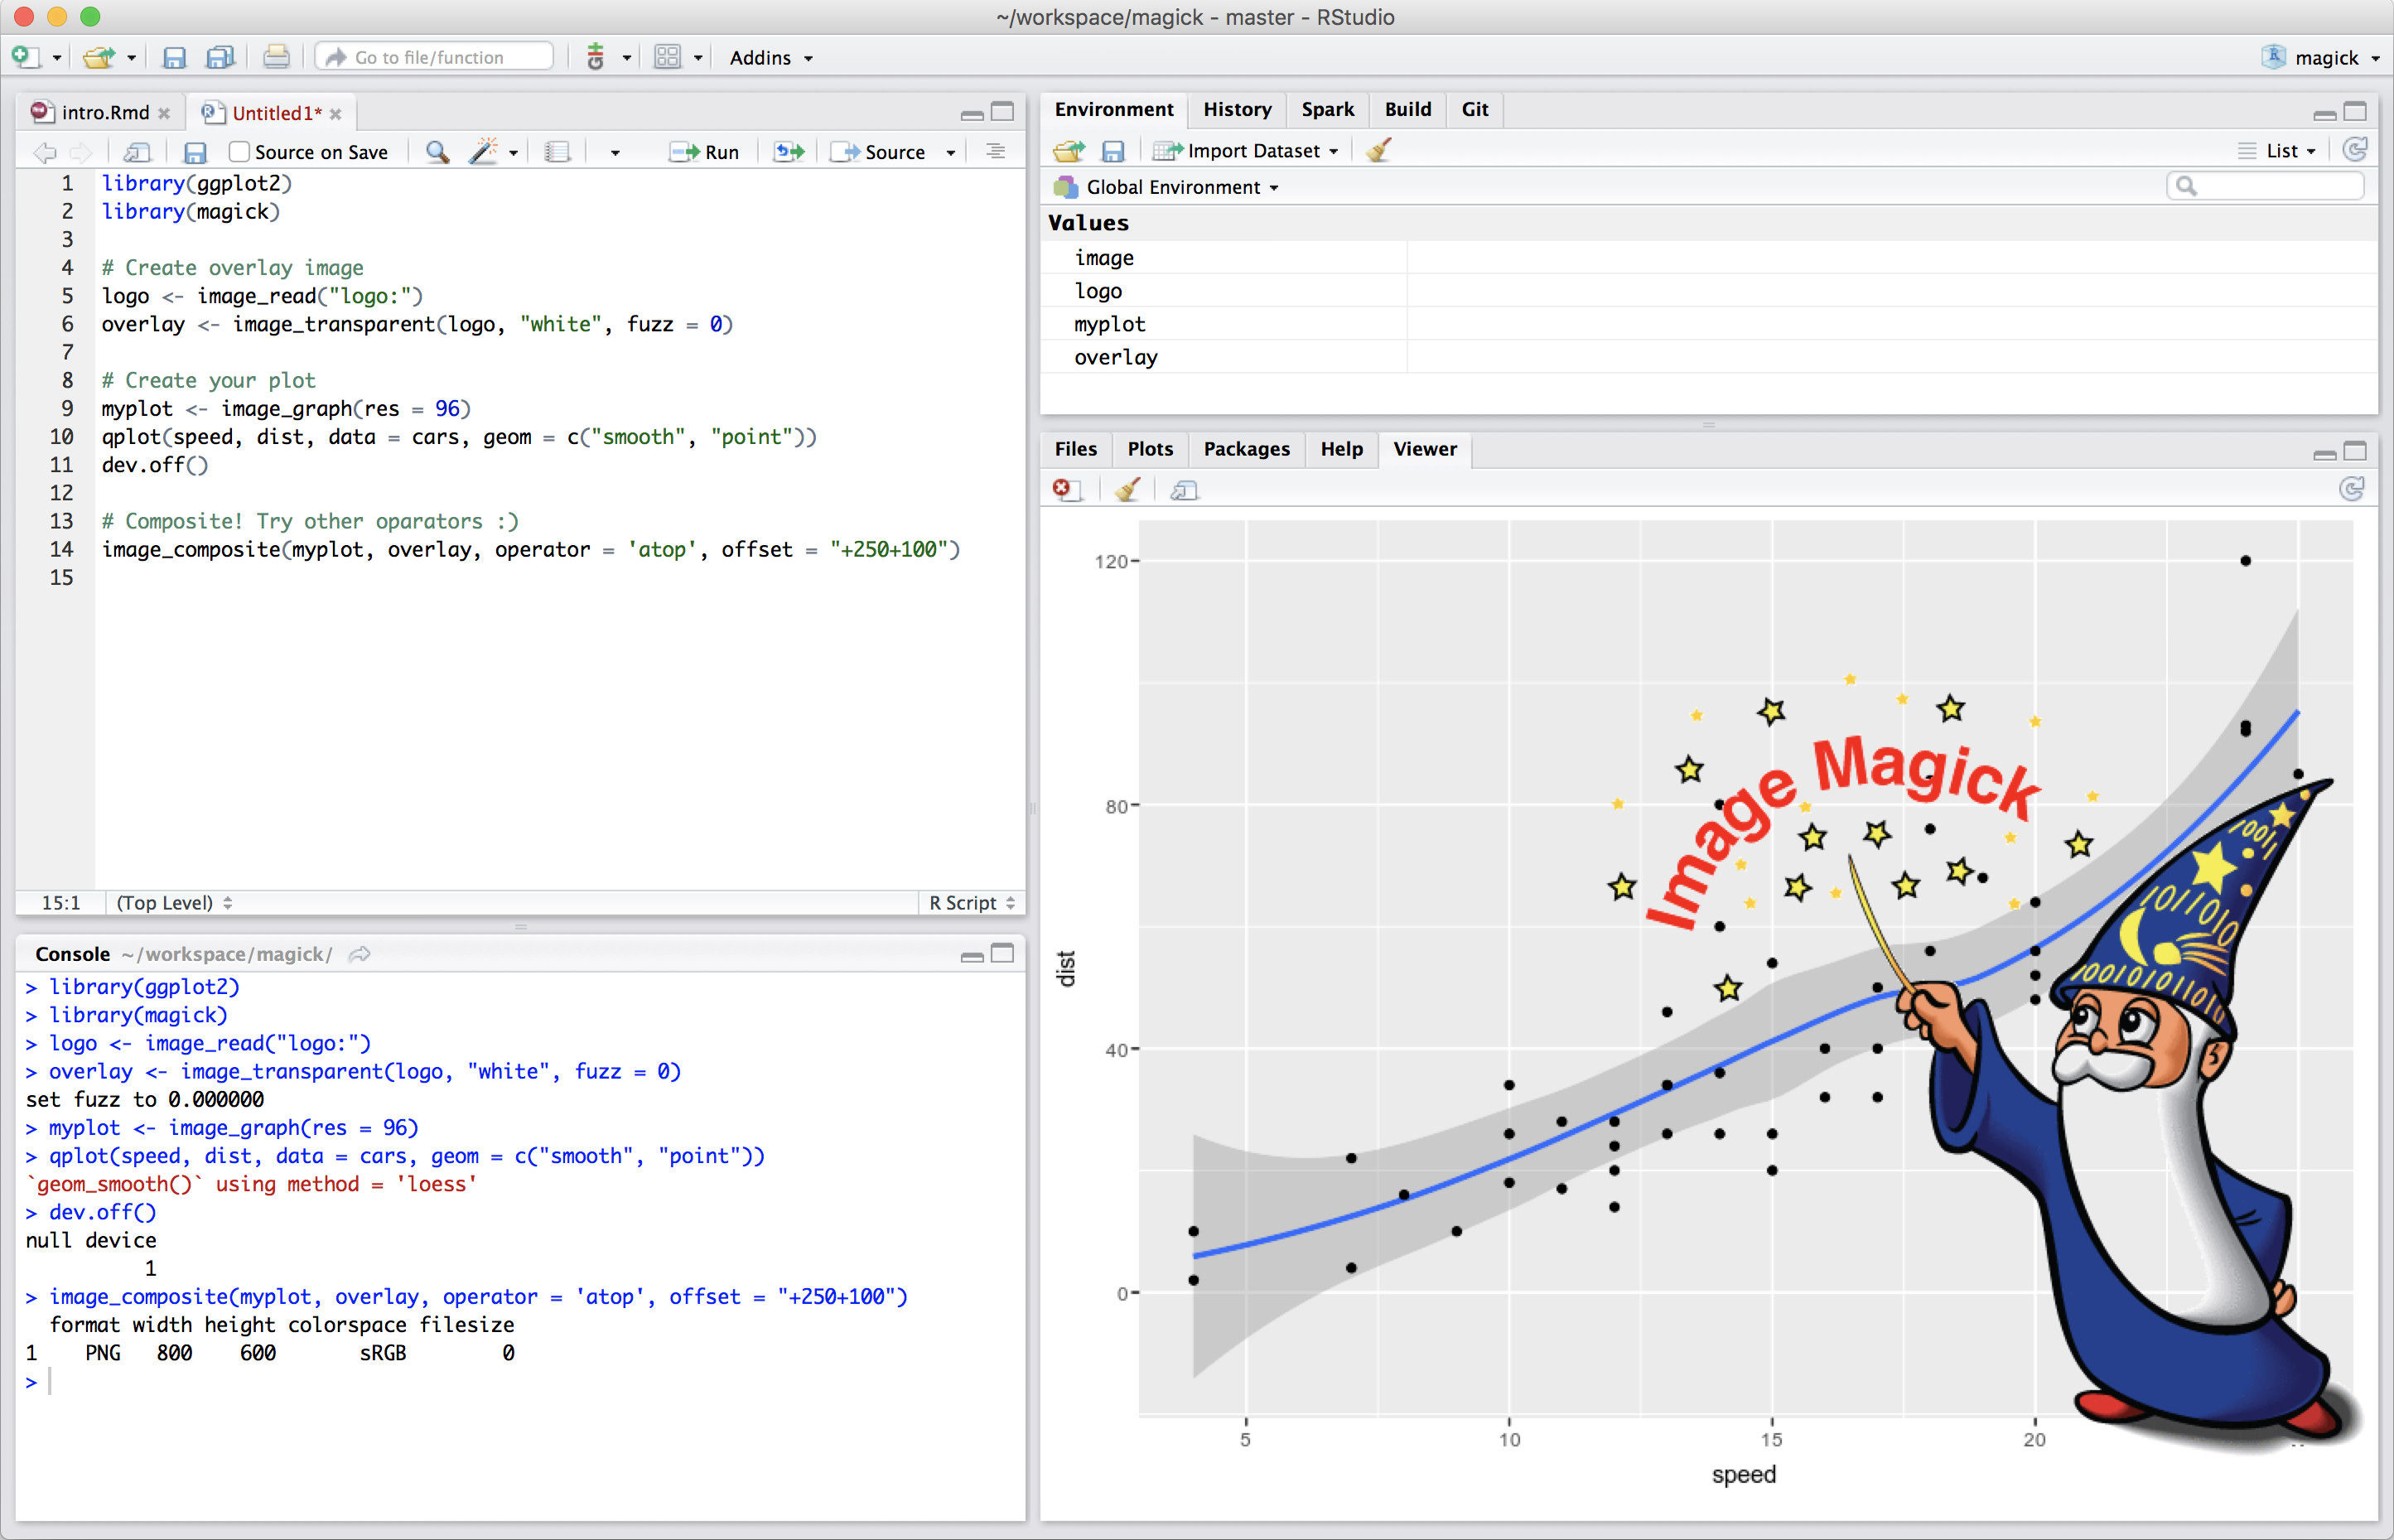Open the (Top Level) scope selector
Viewport: 2394px width, 1540px height.
174,903
